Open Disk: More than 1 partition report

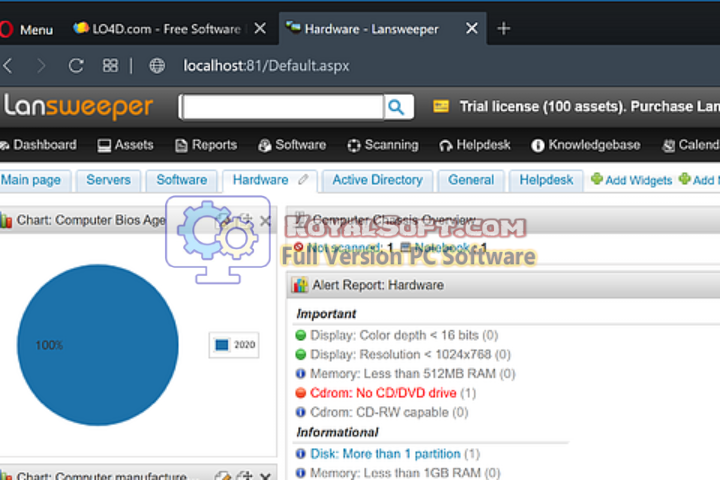click(x=395, y=454)
